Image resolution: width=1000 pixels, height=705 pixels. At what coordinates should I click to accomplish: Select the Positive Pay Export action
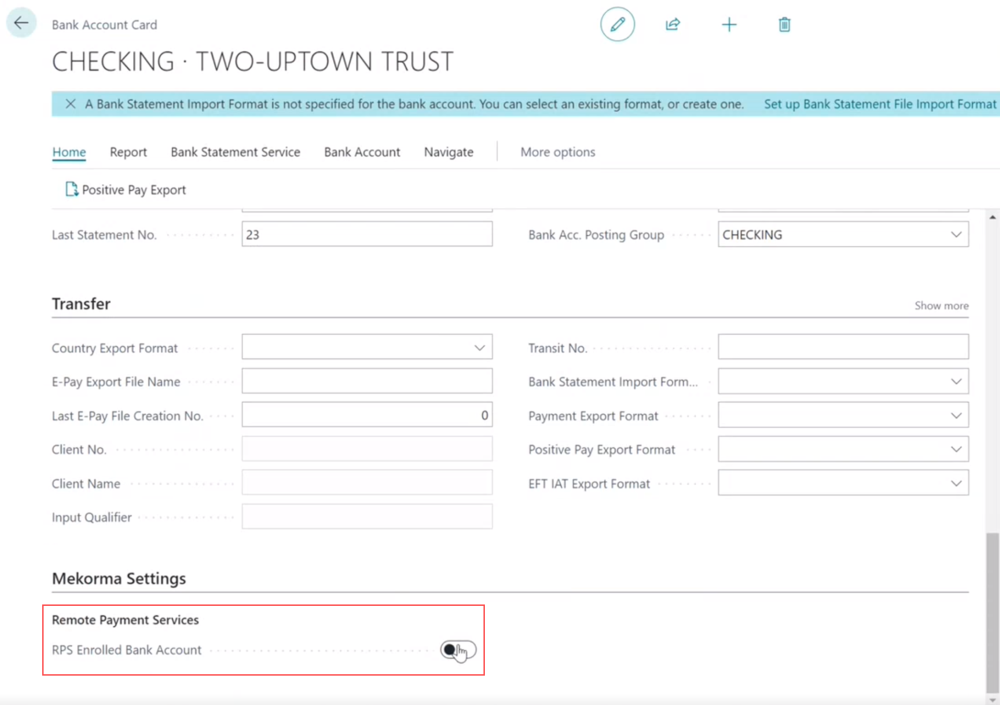coord(125,189)
